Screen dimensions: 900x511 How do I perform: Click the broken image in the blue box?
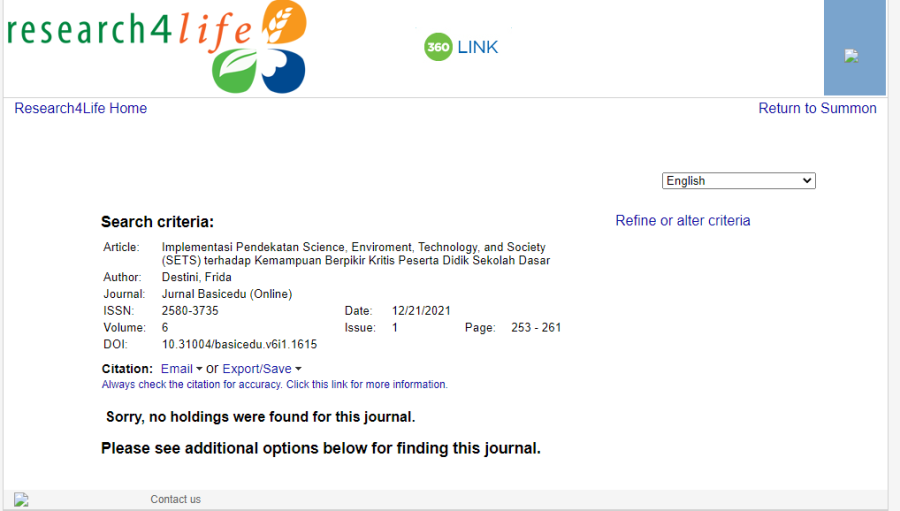pos(852,56)
